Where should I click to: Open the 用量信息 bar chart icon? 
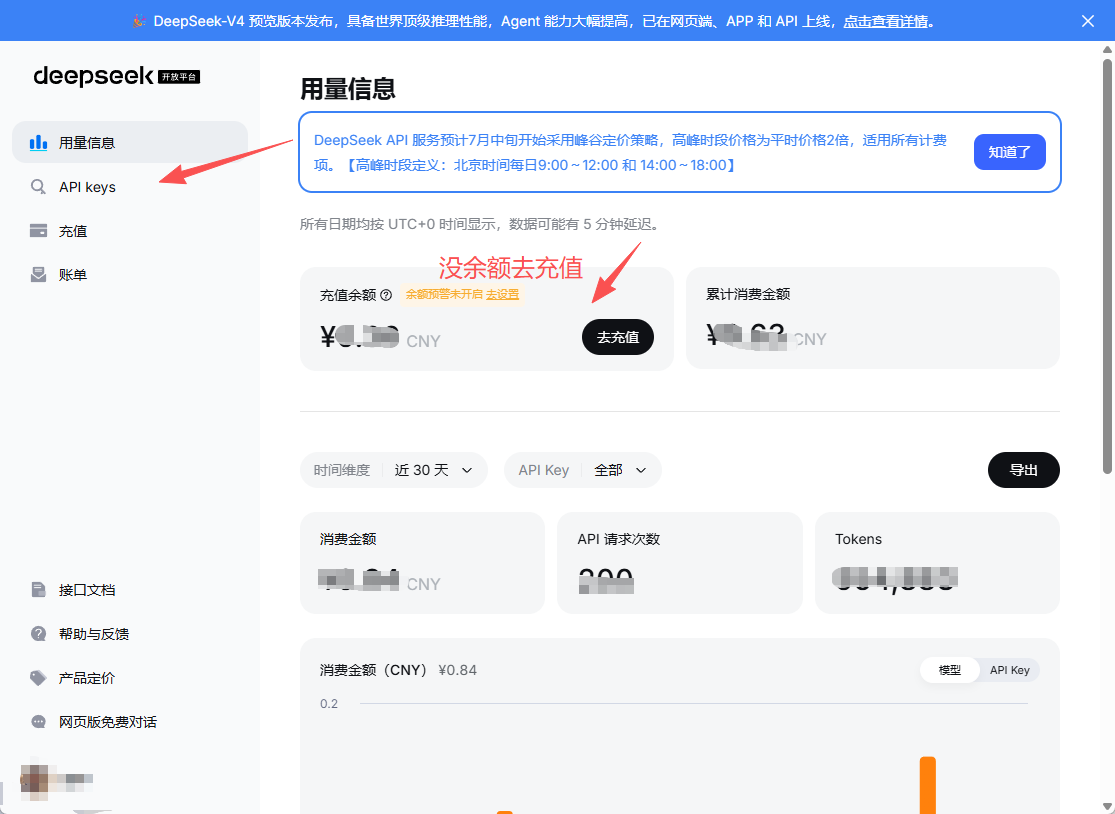pos(38,143)
